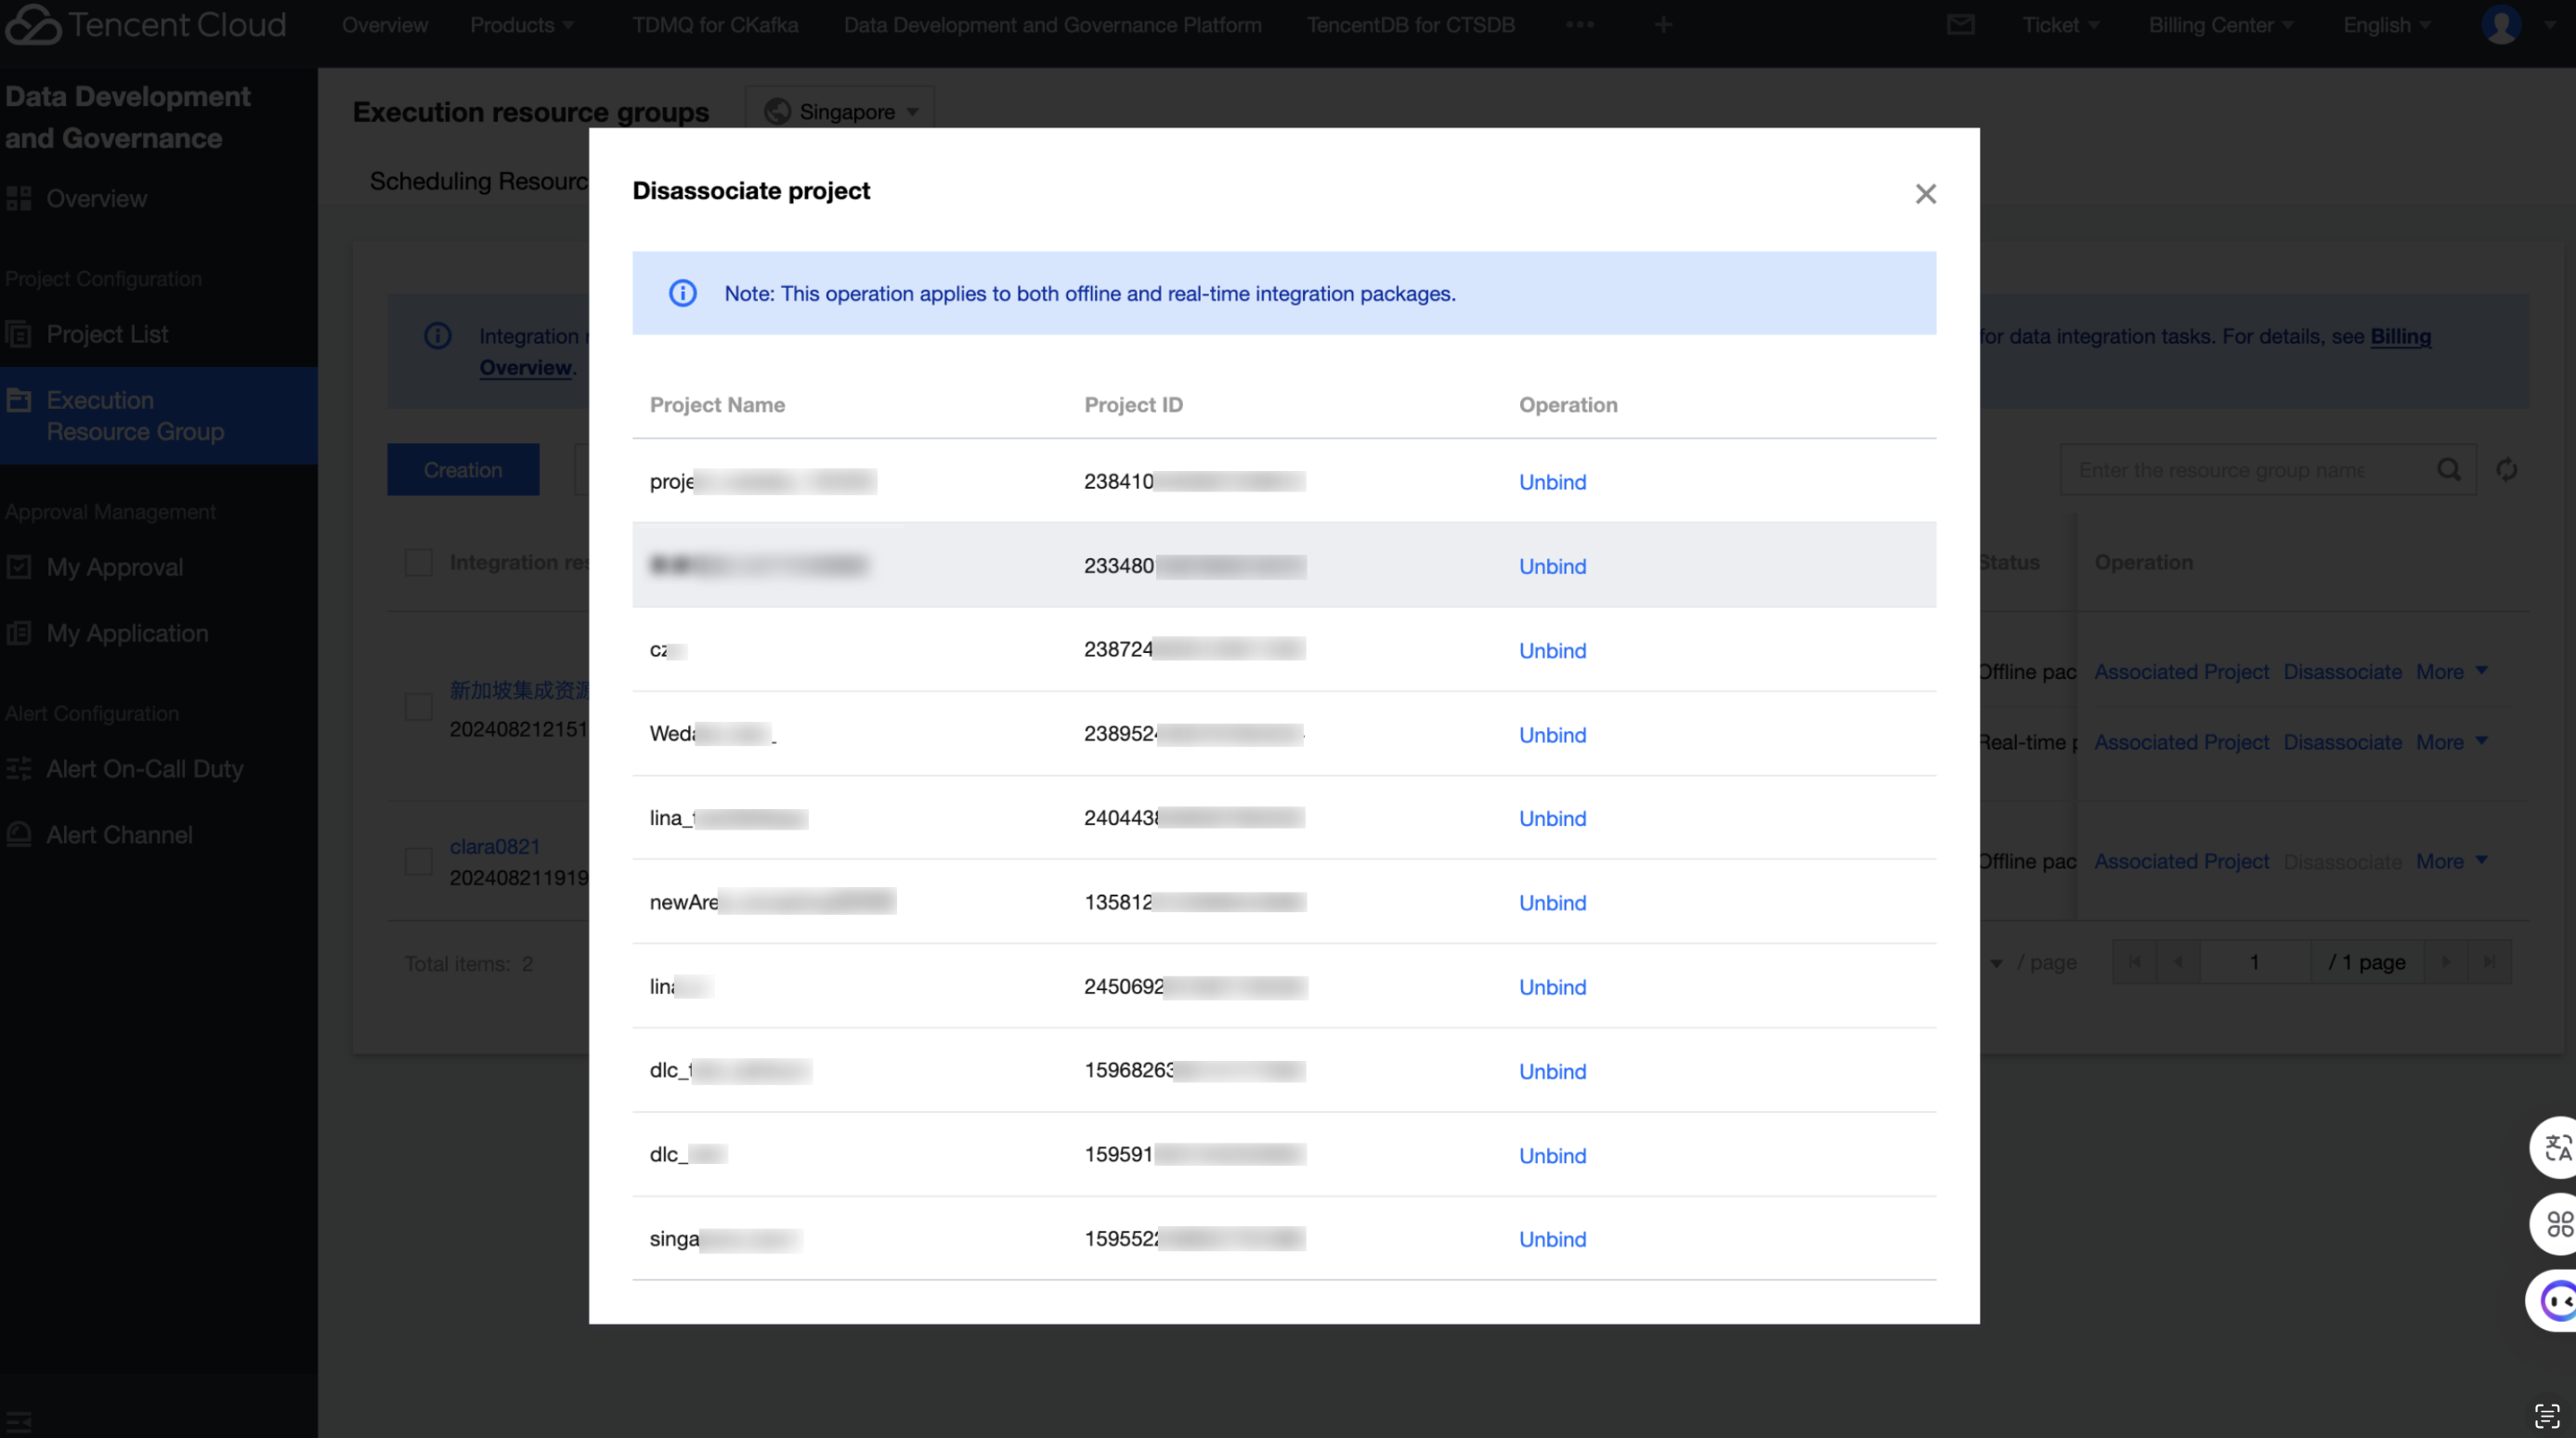
Task: Click the refresh list icon
Action: coord(2506,469)
